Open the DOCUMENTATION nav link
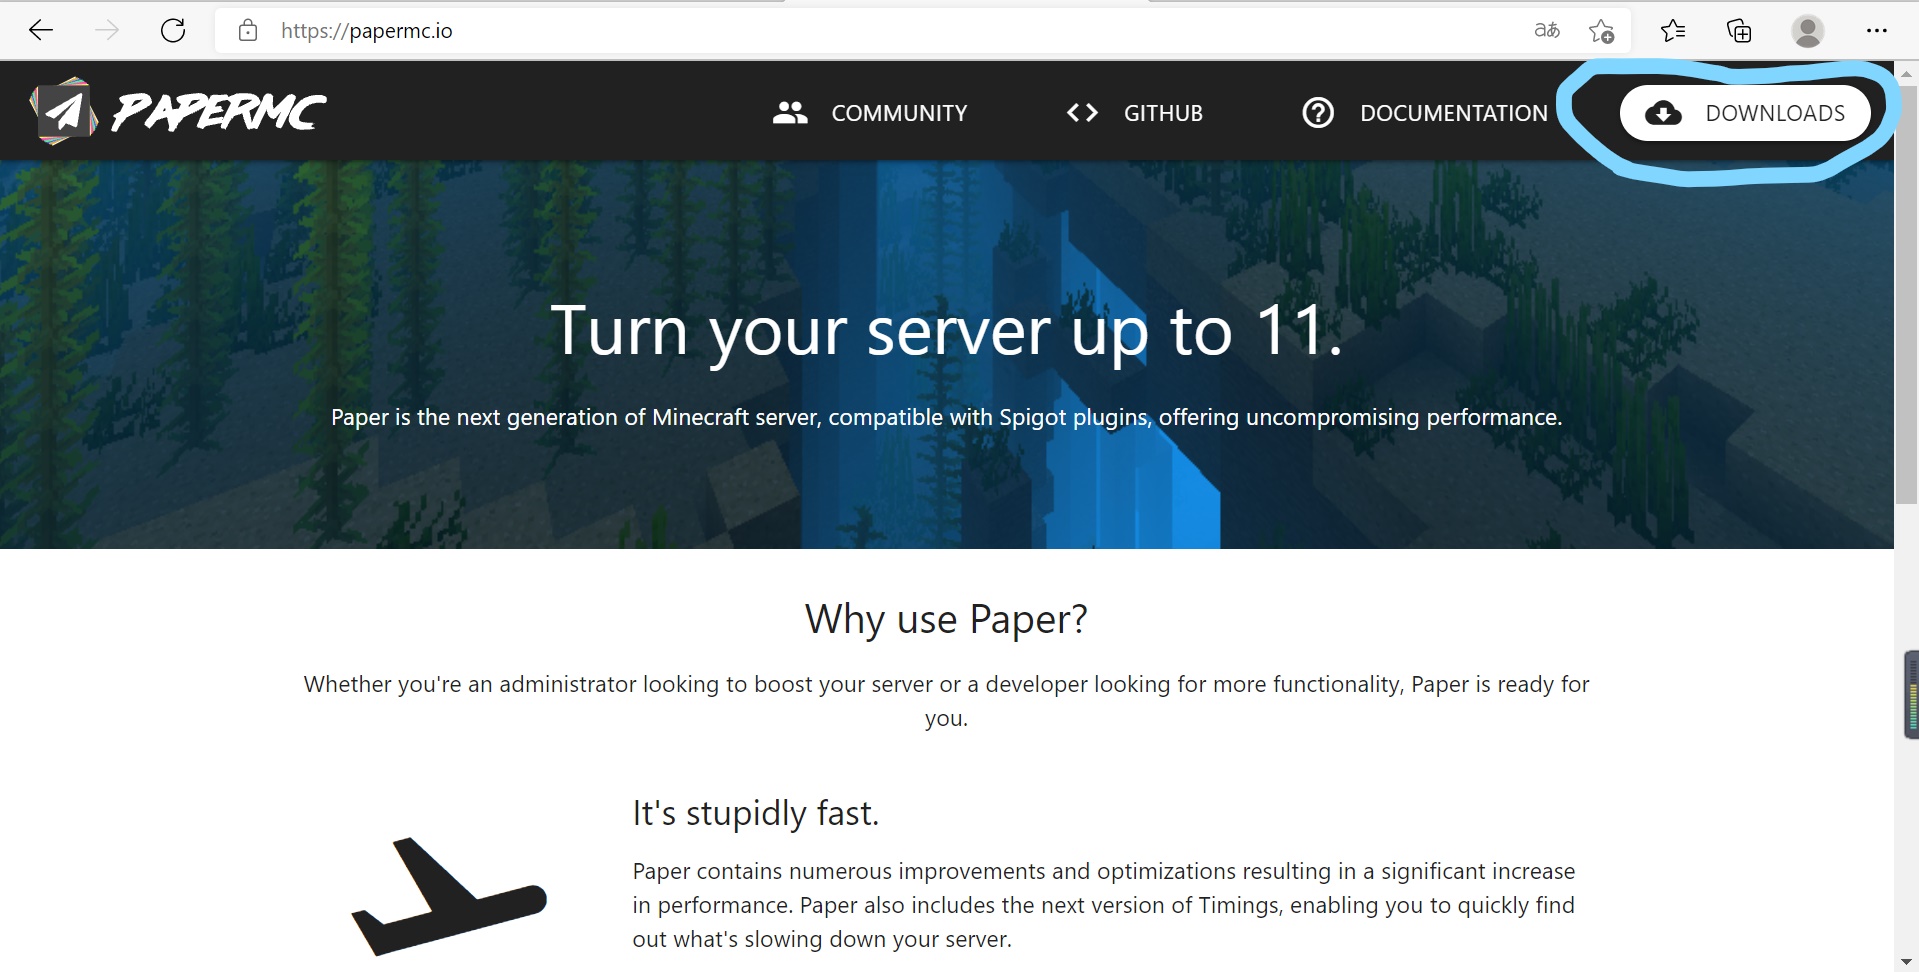Screen dimensions: 1919x972 [1425, 113]
